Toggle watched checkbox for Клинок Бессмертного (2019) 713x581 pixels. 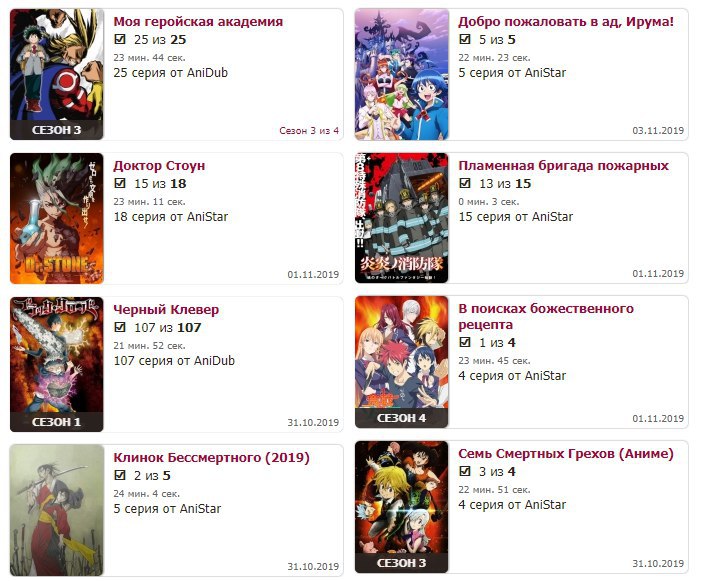(x=120, y=475)
